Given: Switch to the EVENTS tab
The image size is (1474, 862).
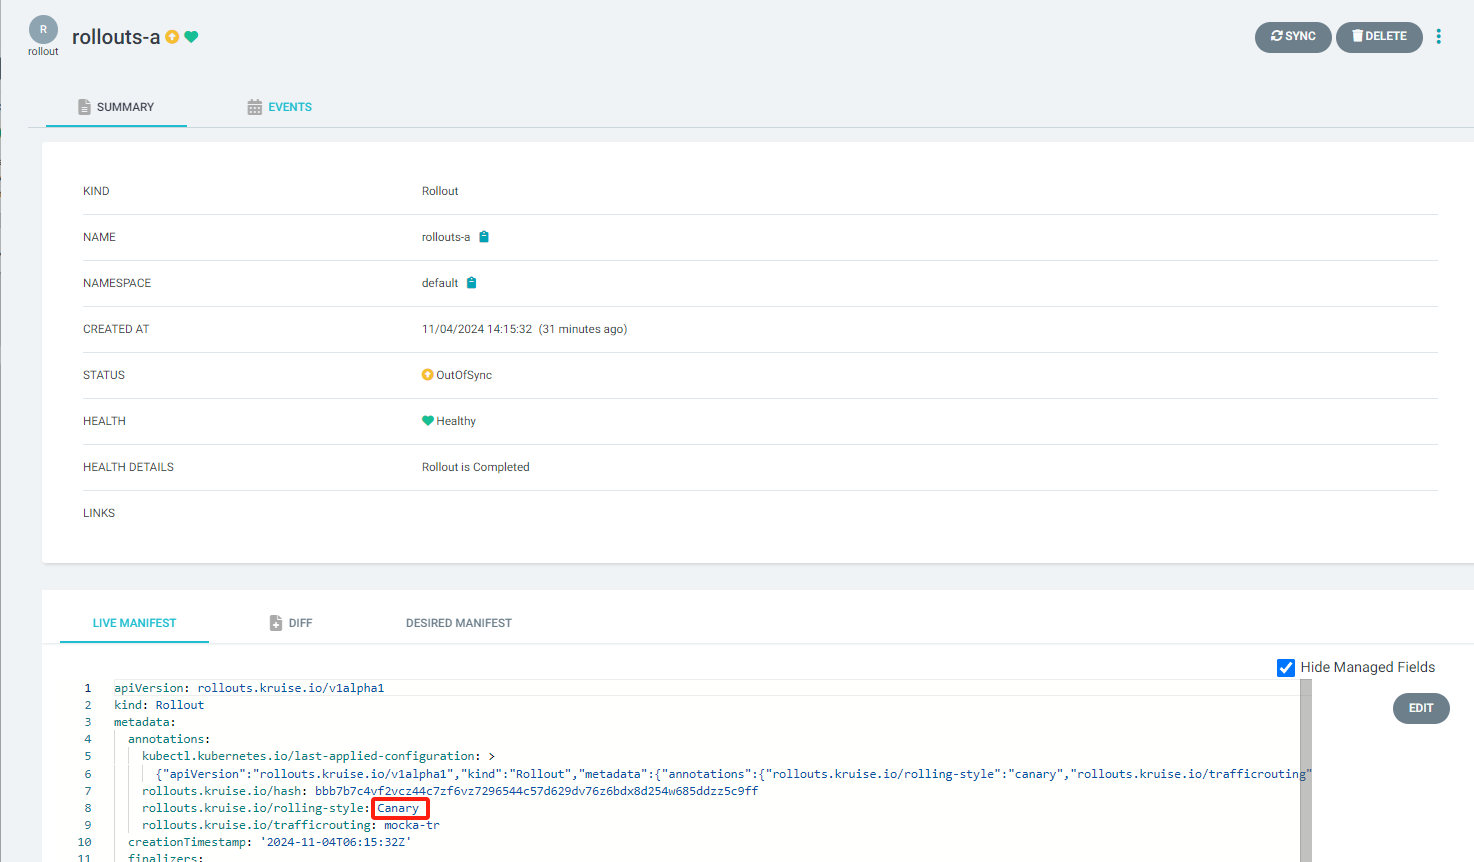Looking at the screenshot, I should (x=280, y=107).
